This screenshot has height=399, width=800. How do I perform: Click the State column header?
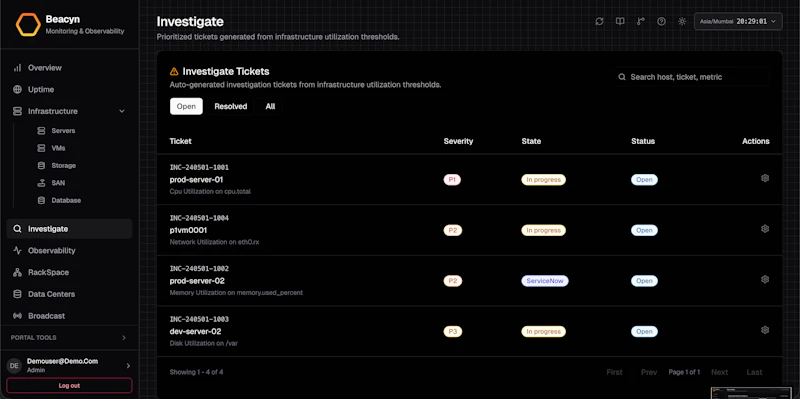[531, 141]
